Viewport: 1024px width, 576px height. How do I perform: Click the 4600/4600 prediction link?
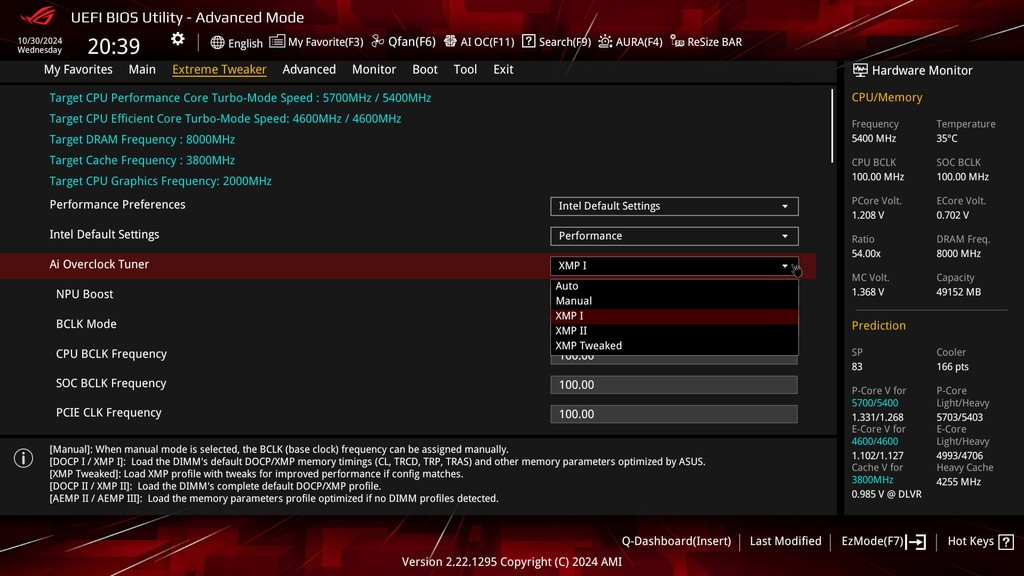pyautogui.click(x=874, y=441)
